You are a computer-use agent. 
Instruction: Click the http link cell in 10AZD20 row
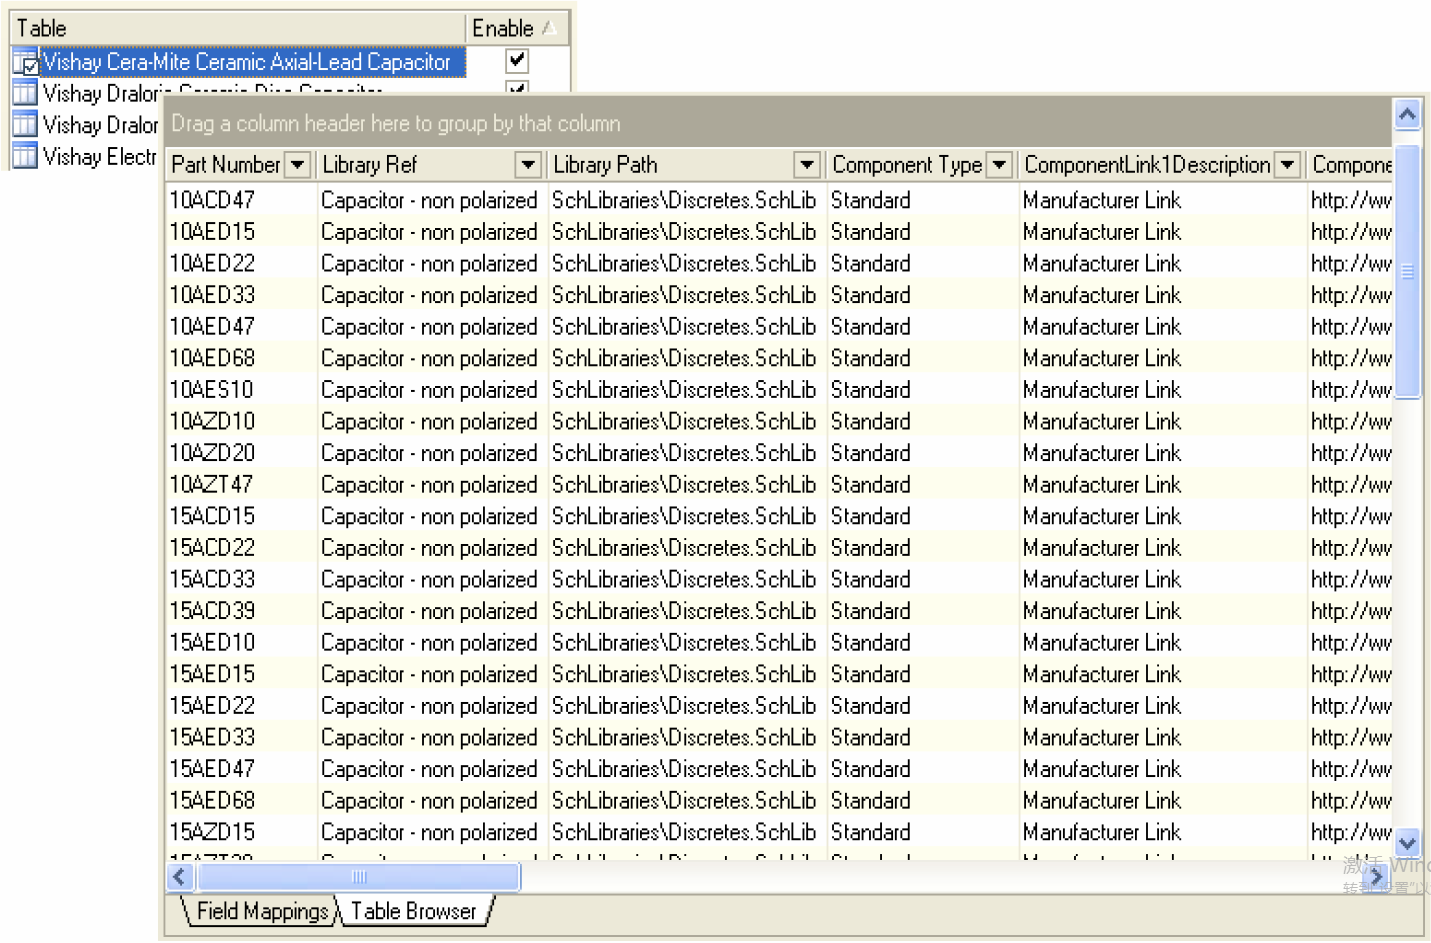click(x=1350, y=453)
